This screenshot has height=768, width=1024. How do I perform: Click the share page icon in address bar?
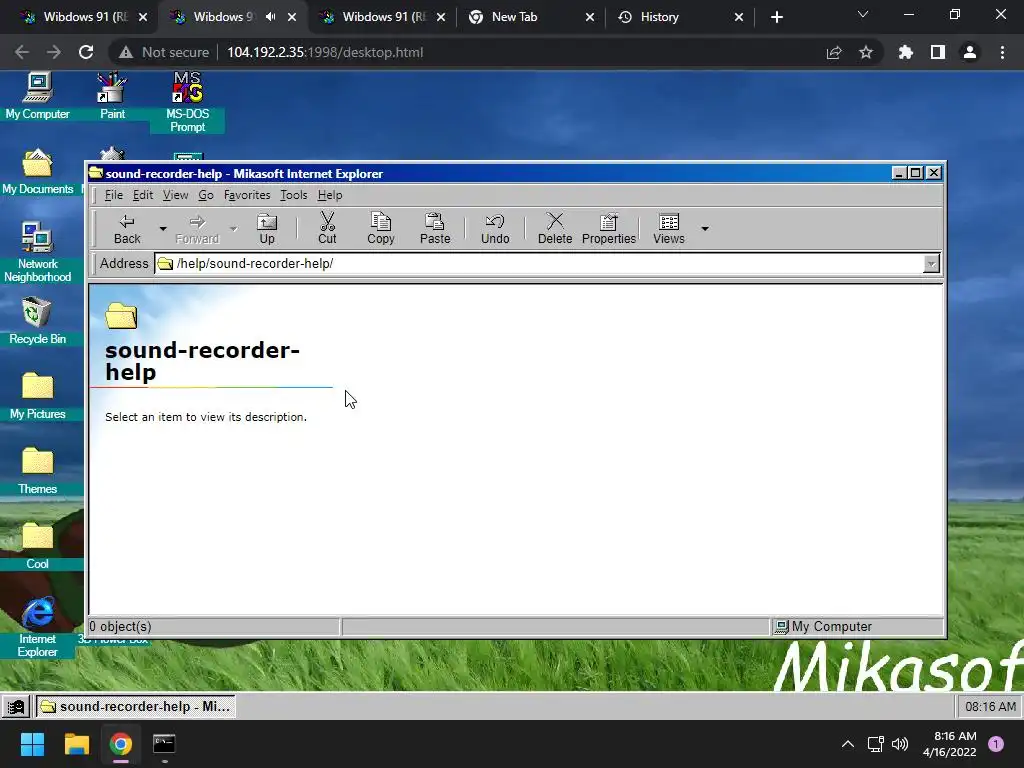click(x=834, y=52)
